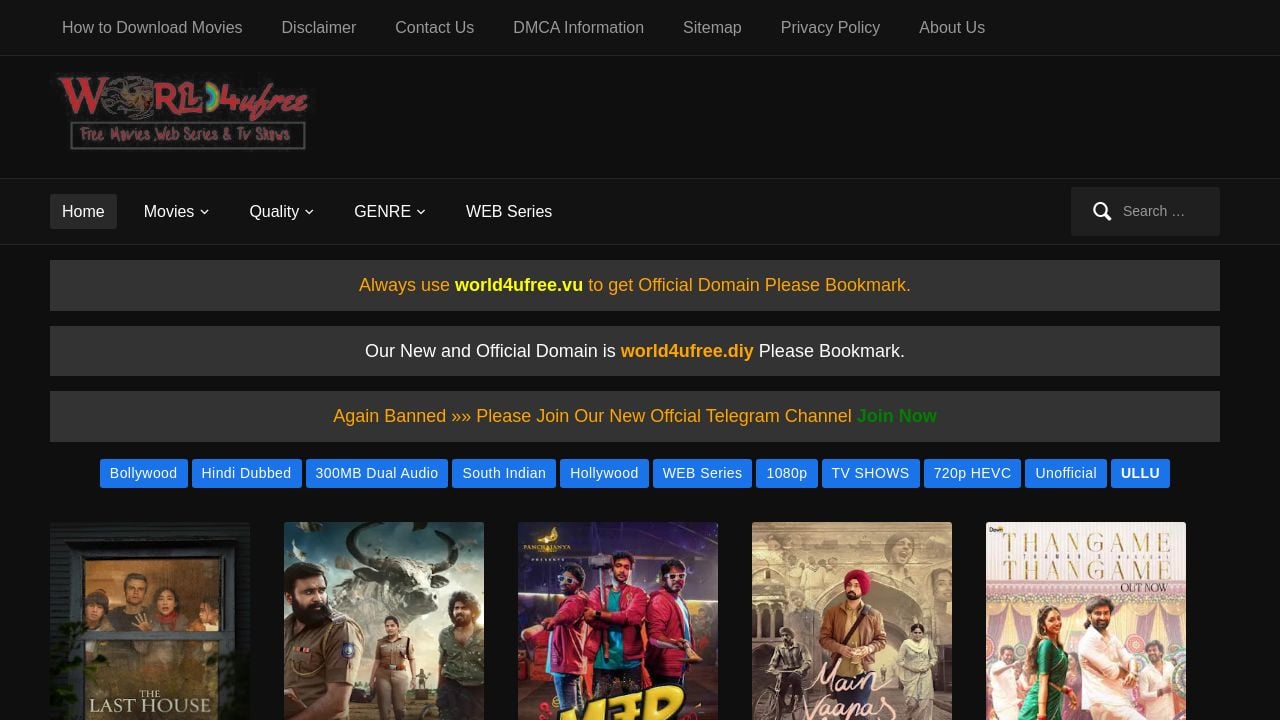Viewport: 1280px width, 720px height.
Task: Select the South Indian category button
Action: coord(504,473)
